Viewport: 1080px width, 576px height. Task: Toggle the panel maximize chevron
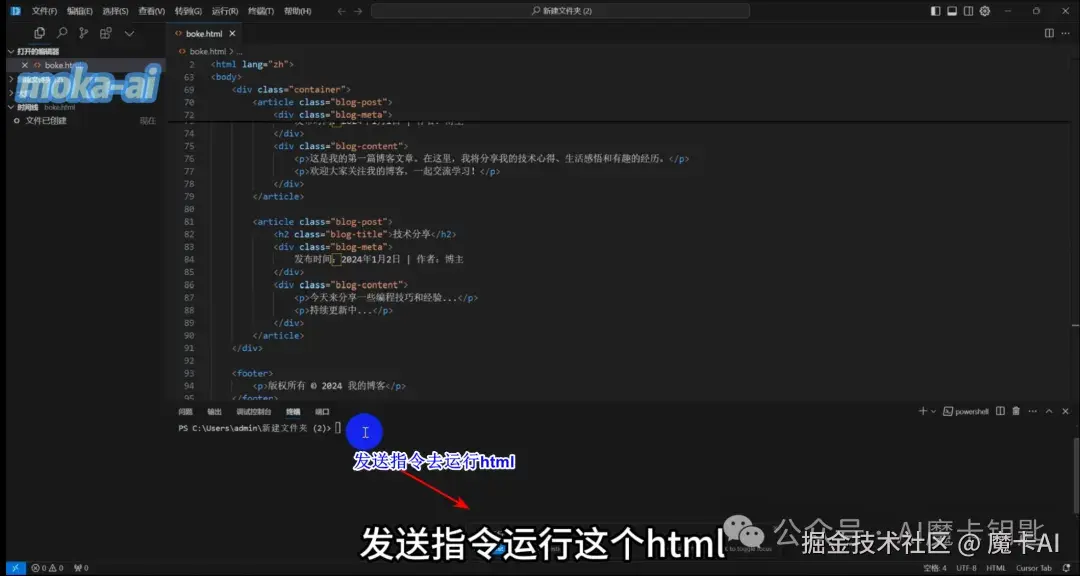1049,411
